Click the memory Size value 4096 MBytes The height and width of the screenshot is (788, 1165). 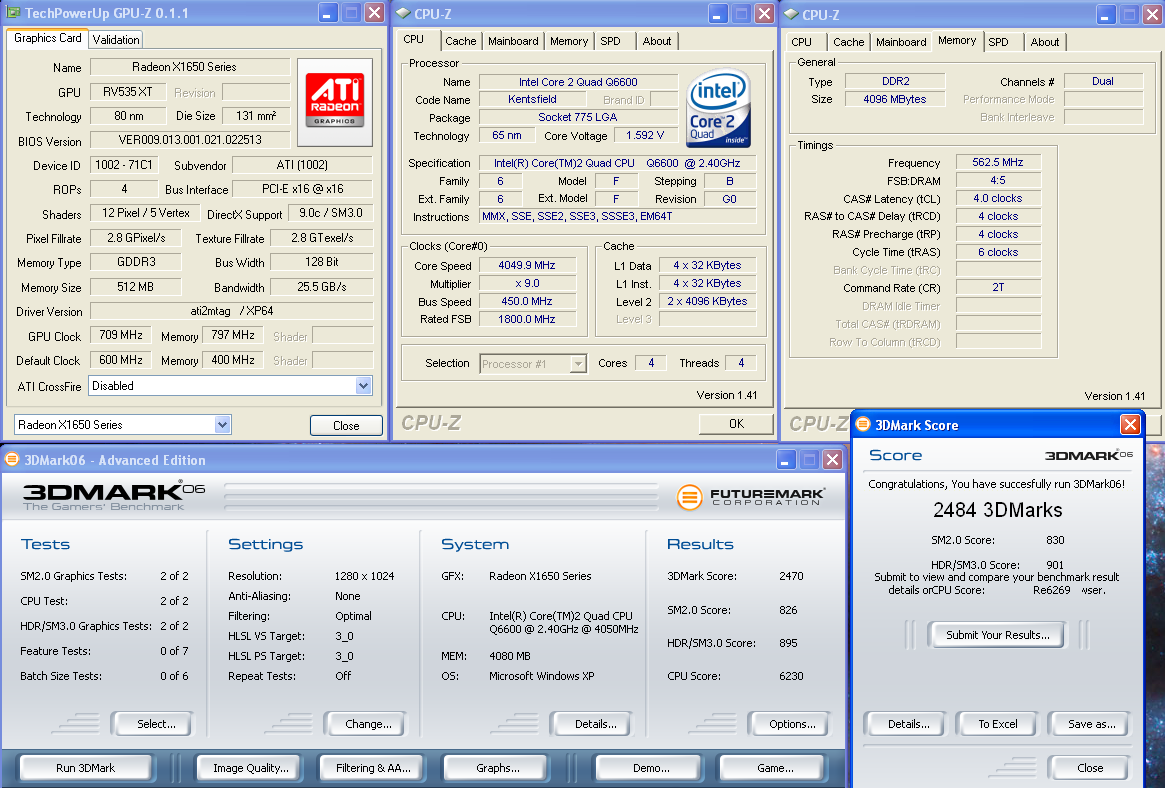pyautogui.click(x=895, y=99)
